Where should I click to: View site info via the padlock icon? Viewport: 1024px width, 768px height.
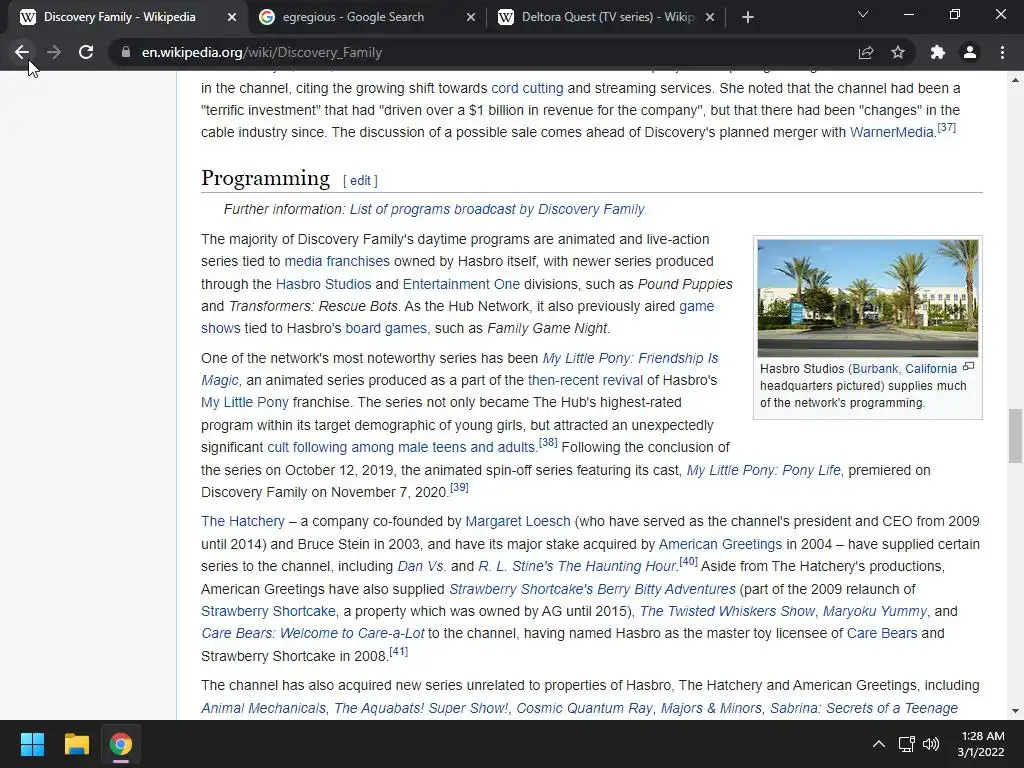[126, 52]
